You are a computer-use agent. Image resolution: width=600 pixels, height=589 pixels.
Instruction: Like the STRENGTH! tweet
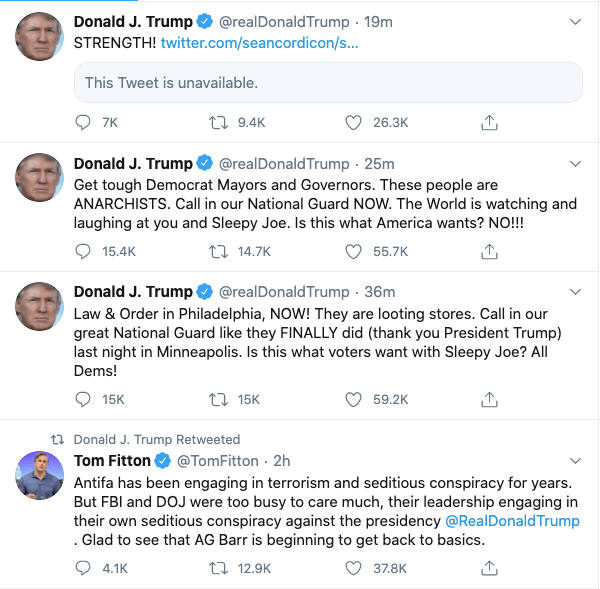[352, 122]
